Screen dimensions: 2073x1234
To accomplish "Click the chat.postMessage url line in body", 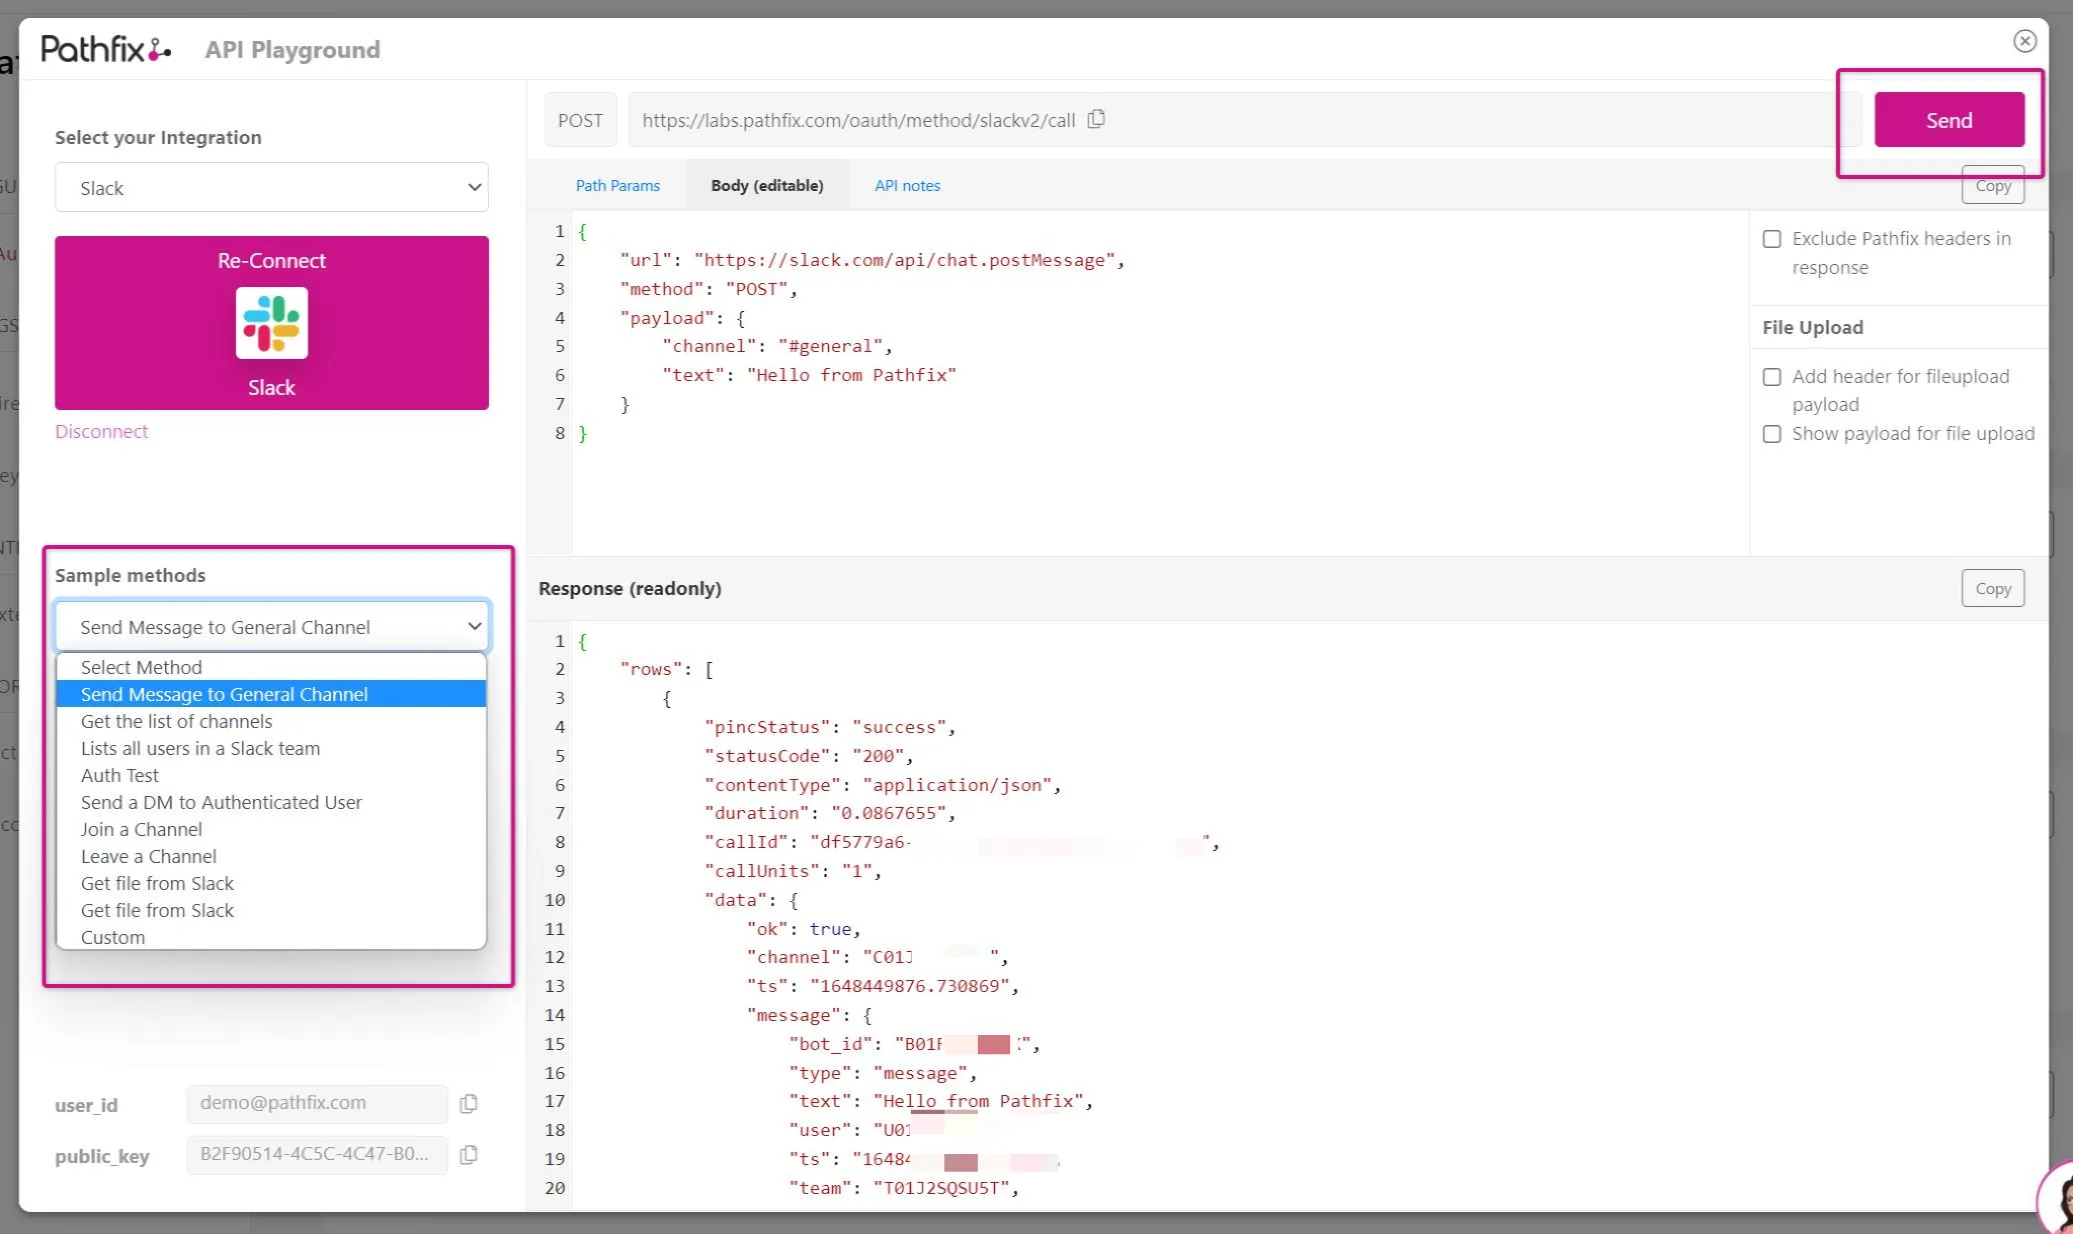I will tap(872, 260).
